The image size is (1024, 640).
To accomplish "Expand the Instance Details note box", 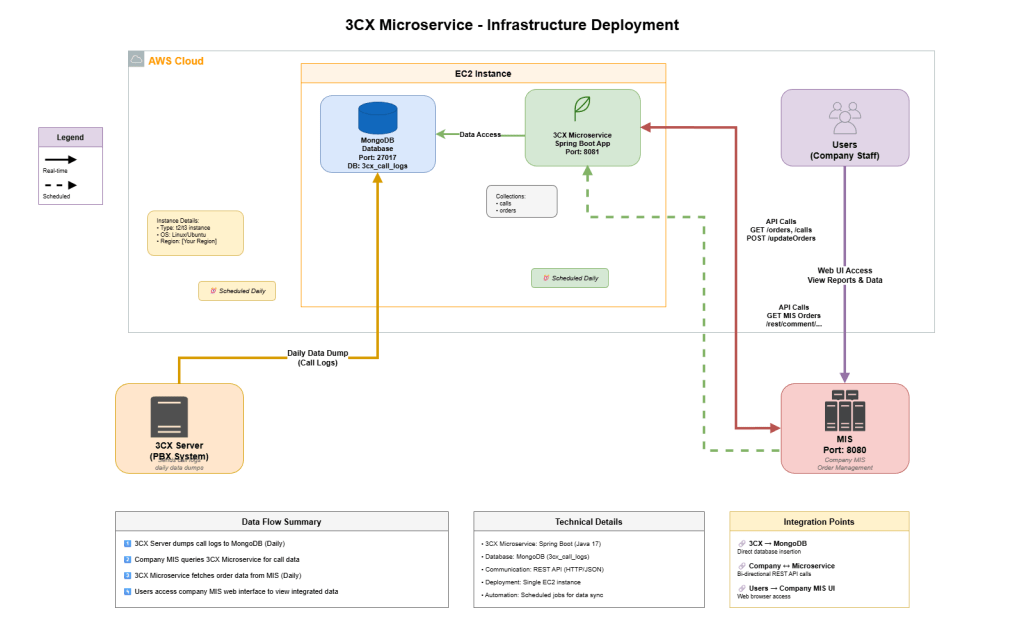I will 196,232.
